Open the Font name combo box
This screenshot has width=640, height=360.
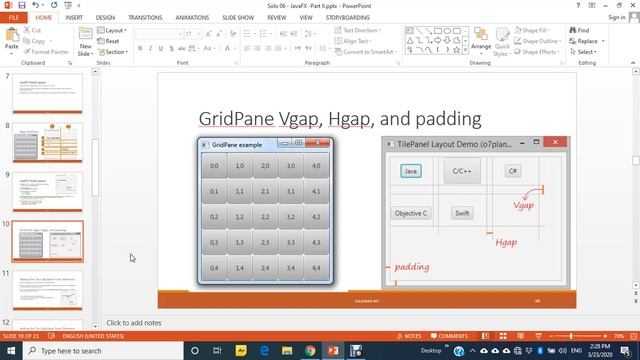pos(159,34)
